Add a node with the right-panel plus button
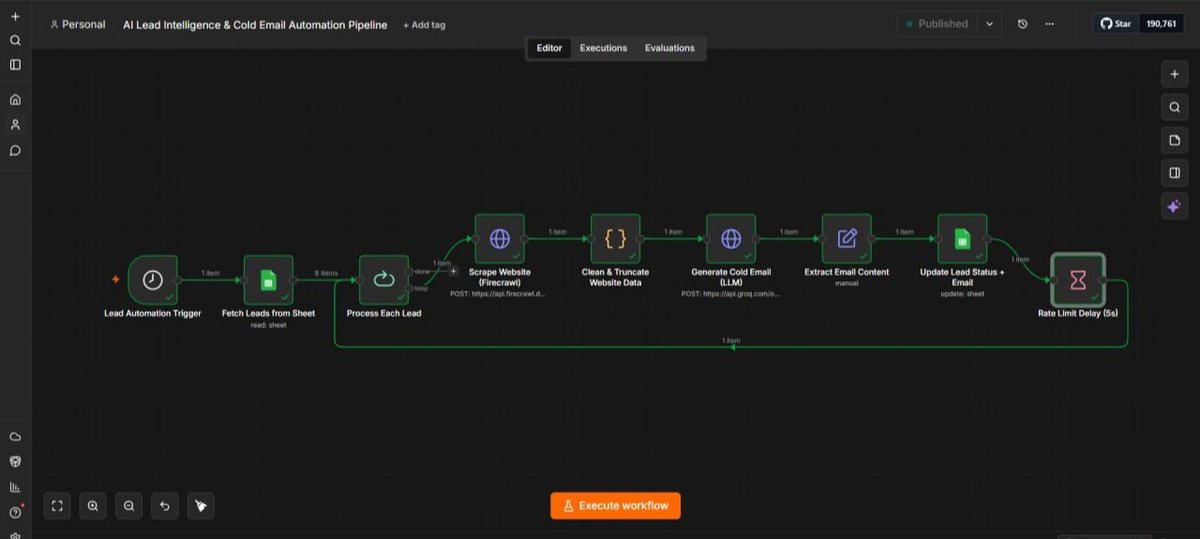 [1174, 74]
